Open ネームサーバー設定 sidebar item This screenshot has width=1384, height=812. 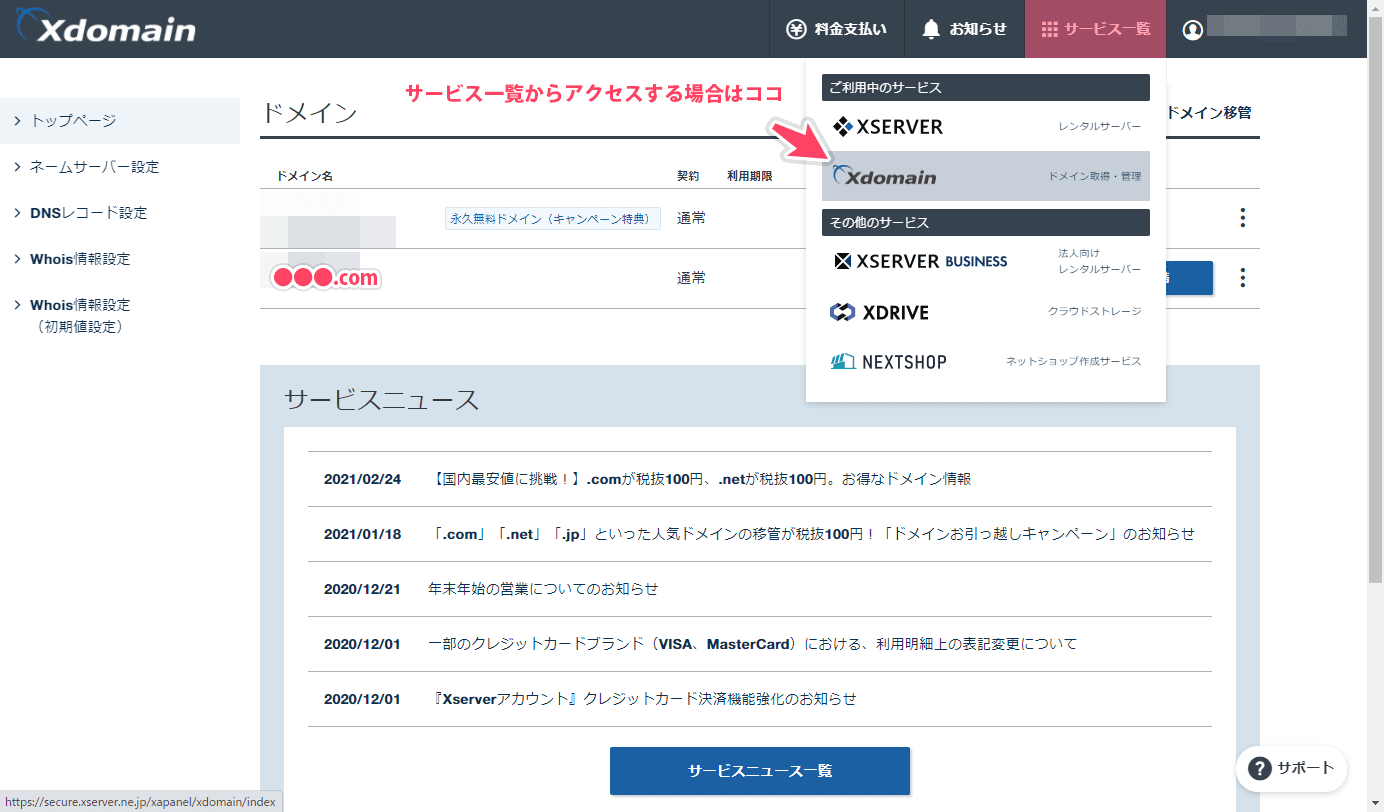coord(120,167)
